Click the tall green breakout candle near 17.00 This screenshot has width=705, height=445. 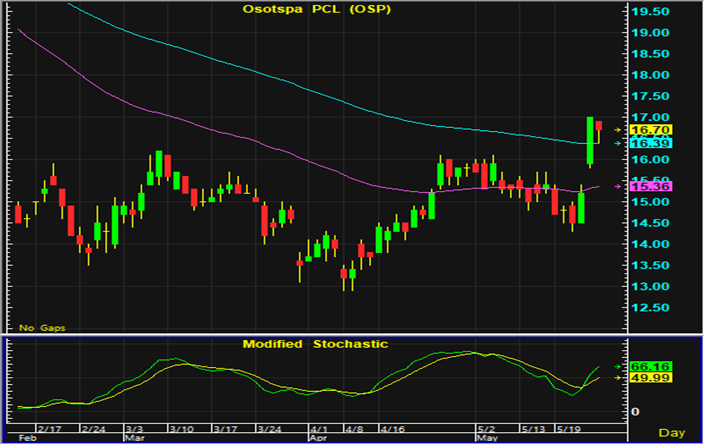click(x=590, y=141)
